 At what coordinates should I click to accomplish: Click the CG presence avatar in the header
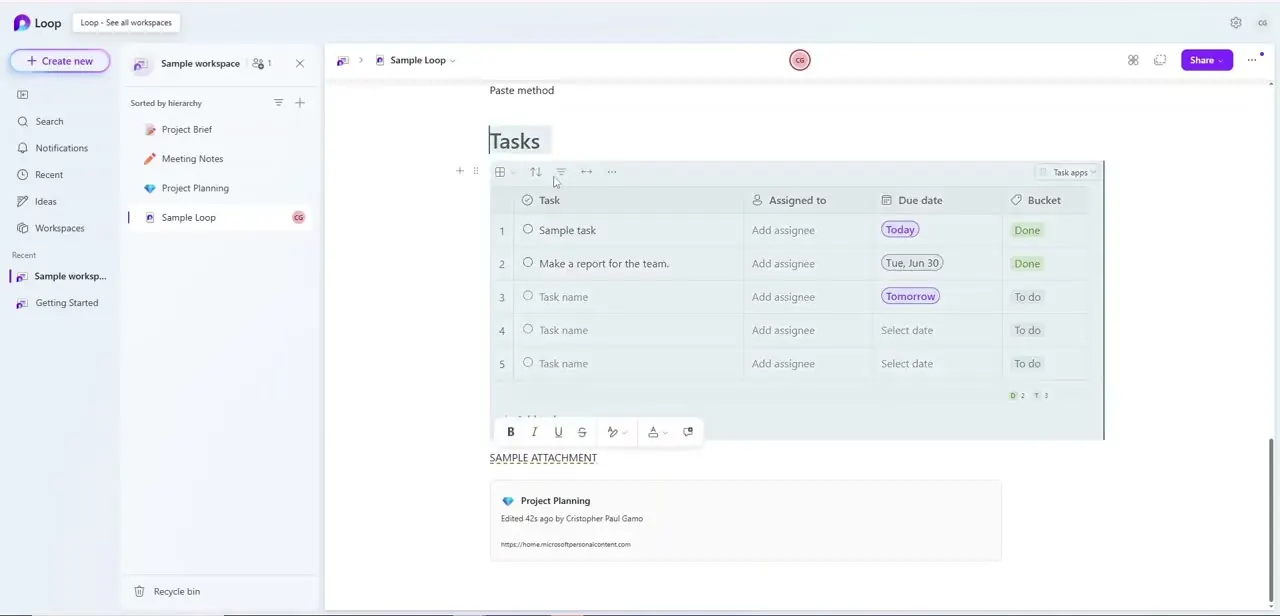[800, 61]
